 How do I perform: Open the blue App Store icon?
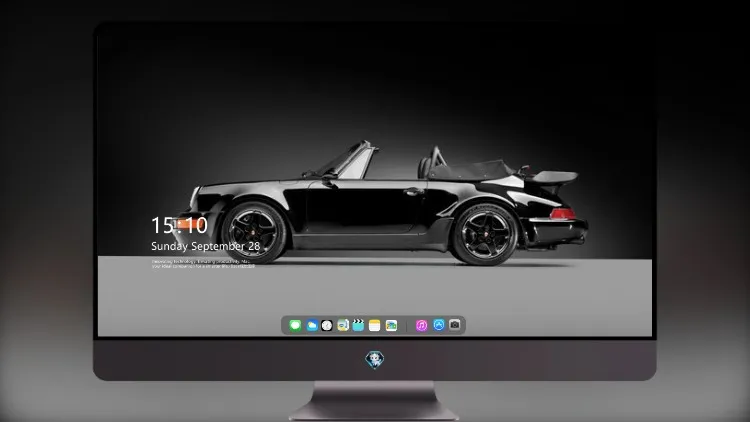pos(439,325)
